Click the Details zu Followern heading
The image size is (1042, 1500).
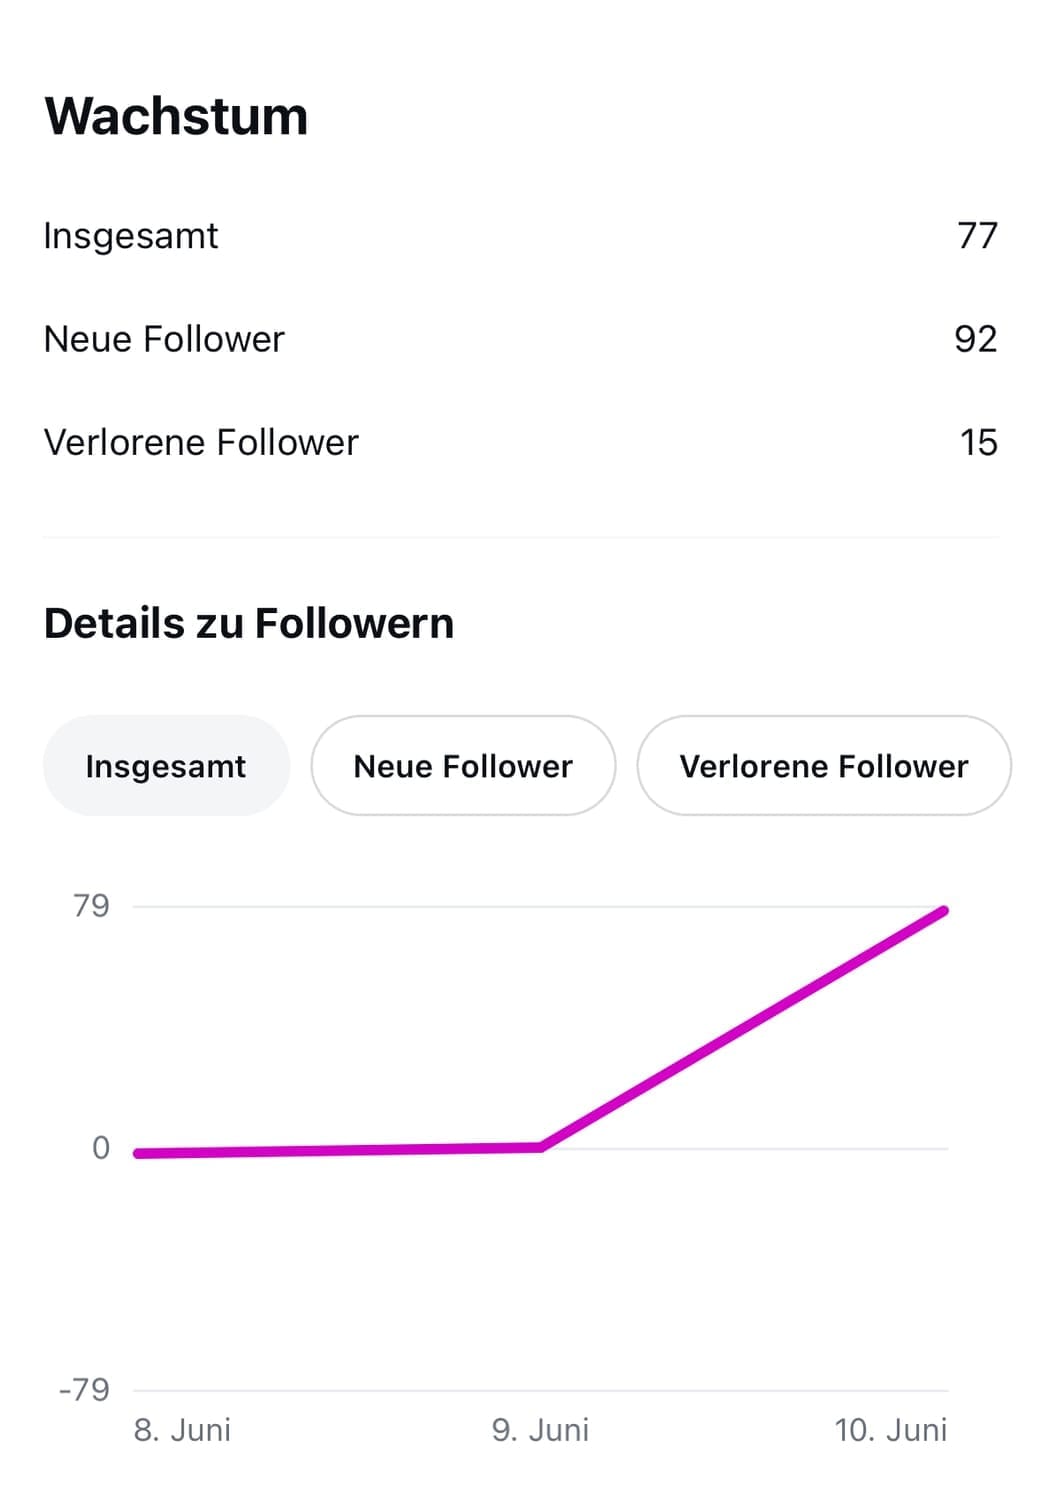point(249,623)
